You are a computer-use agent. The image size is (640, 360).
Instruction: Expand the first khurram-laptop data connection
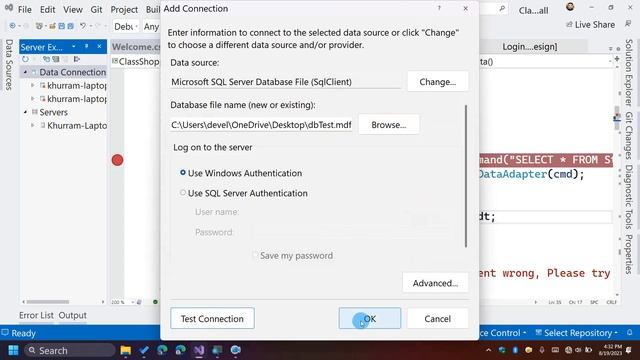(33, 85)
